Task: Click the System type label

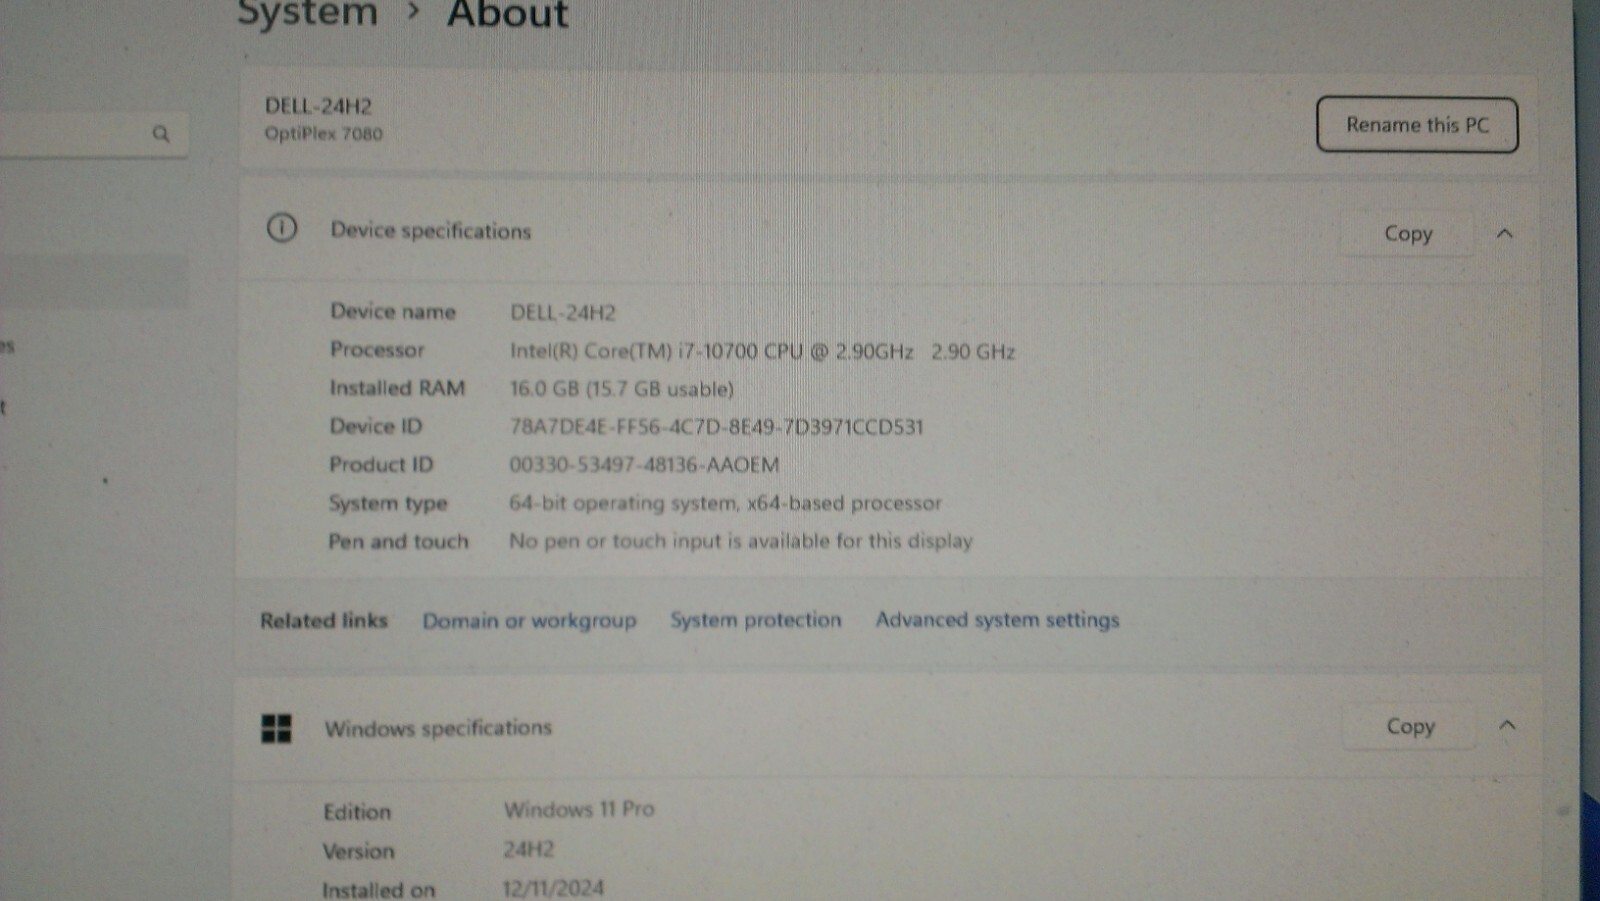Action: [388, 503]
